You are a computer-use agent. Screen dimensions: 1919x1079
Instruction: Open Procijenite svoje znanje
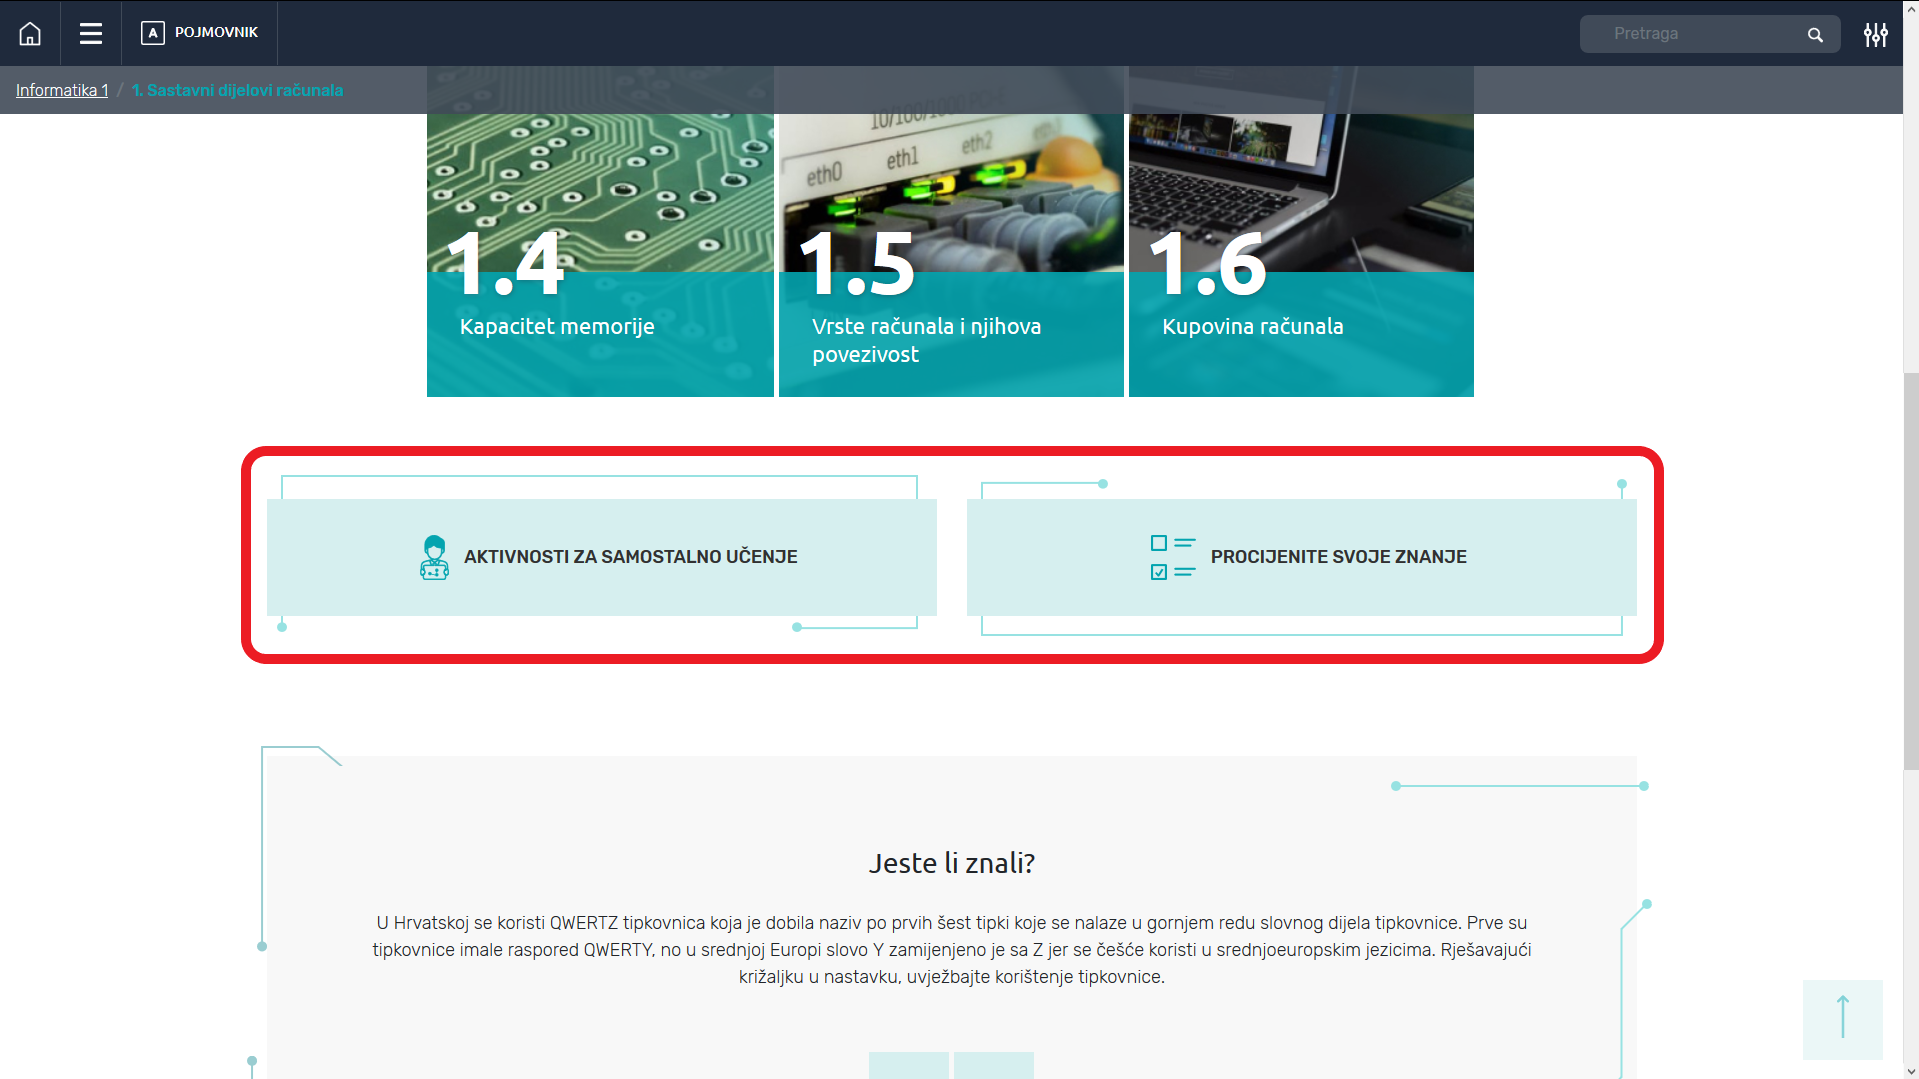1338,557
